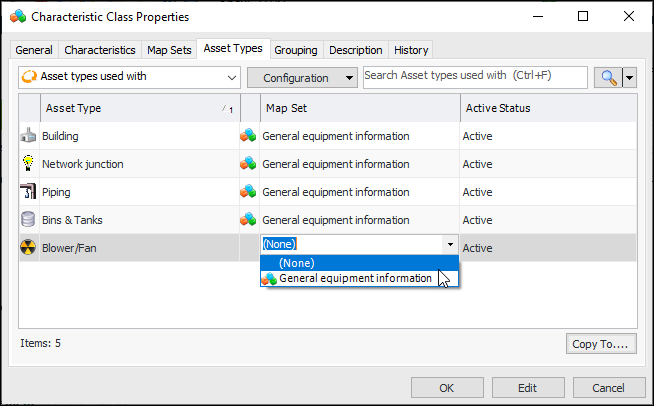654x406 pixels.
Task: Expand the search options arrow
Action: (x=629, y=77)
